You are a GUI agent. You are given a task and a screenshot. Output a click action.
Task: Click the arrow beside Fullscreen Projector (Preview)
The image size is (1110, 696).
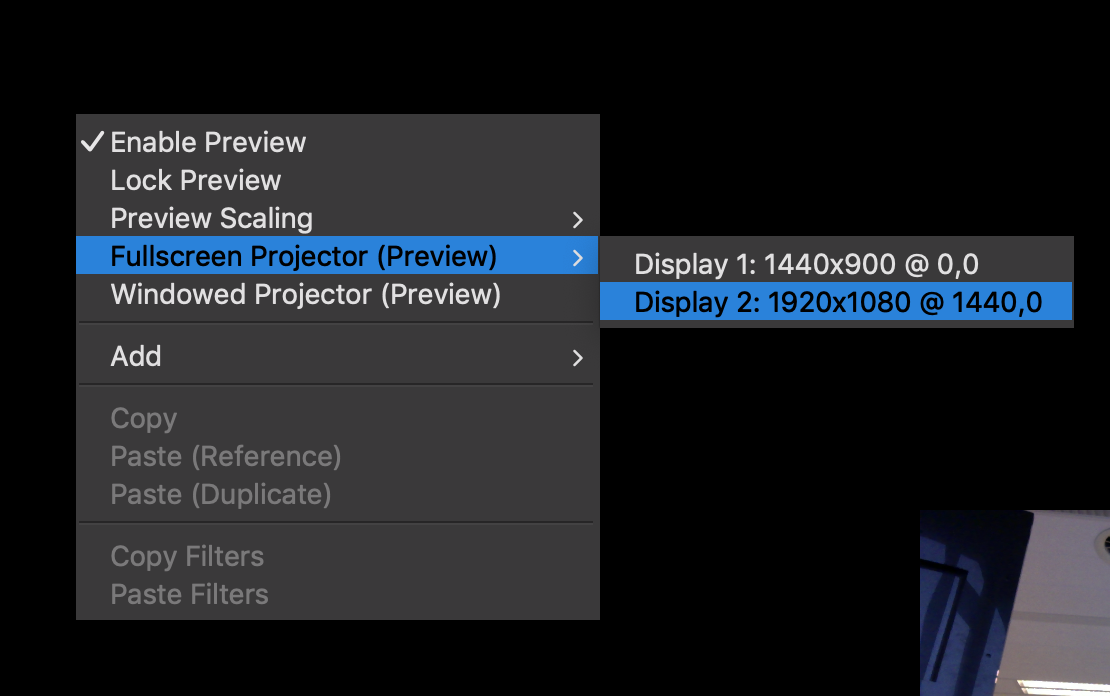[x=578, y=256]
